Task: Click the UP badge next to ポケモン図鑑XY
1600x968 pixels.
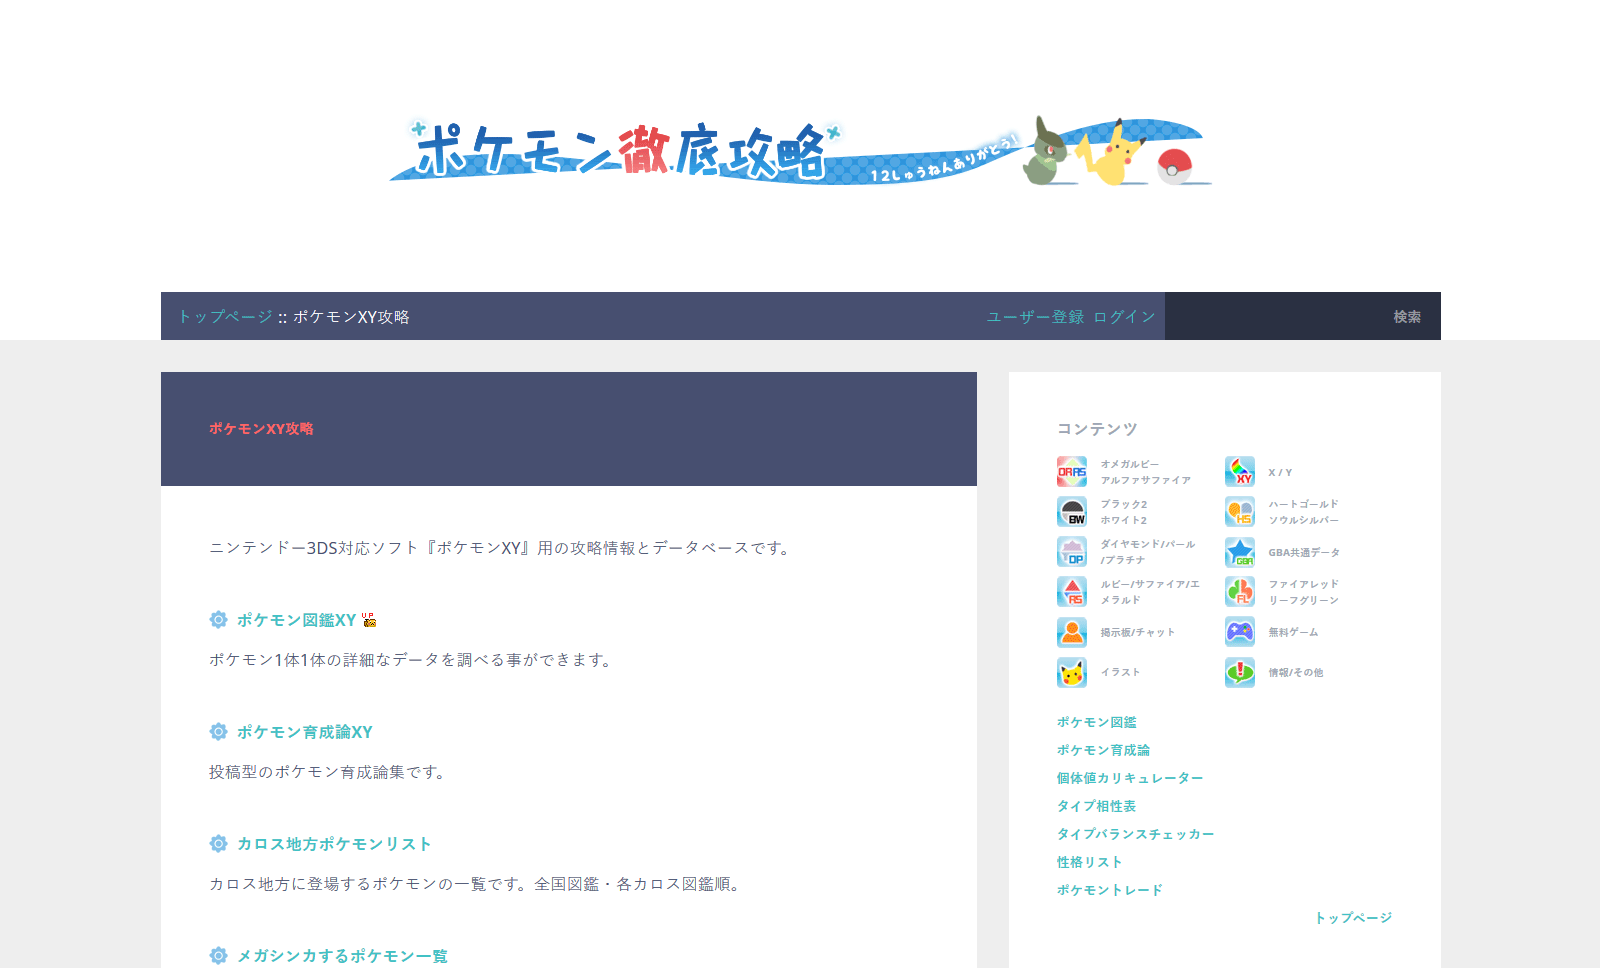Action: (369, 620)
